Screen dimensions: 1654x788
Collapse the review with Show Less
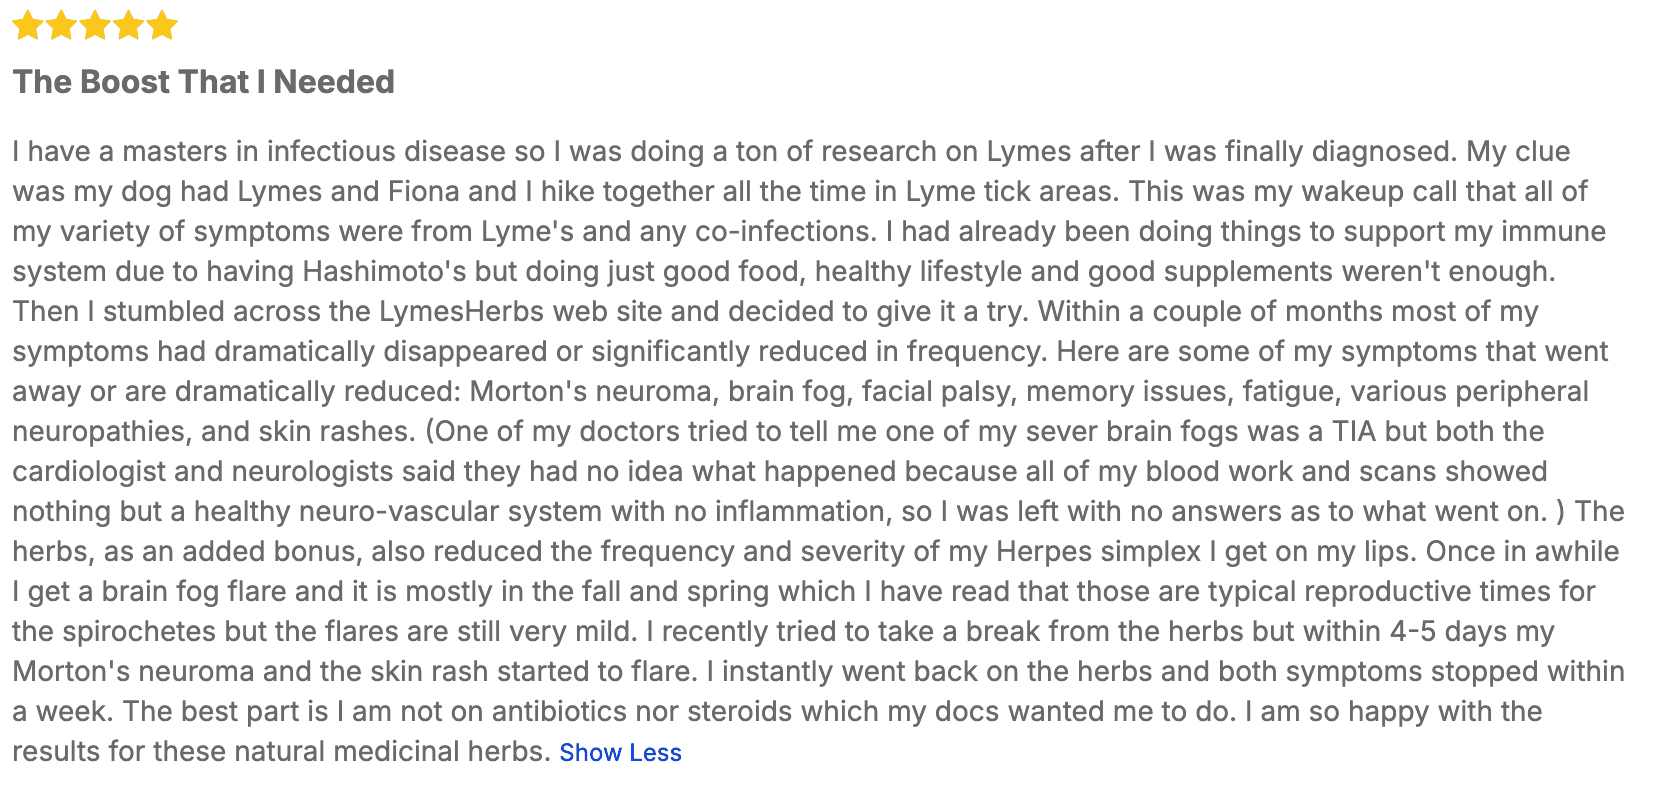click(620, 753)
